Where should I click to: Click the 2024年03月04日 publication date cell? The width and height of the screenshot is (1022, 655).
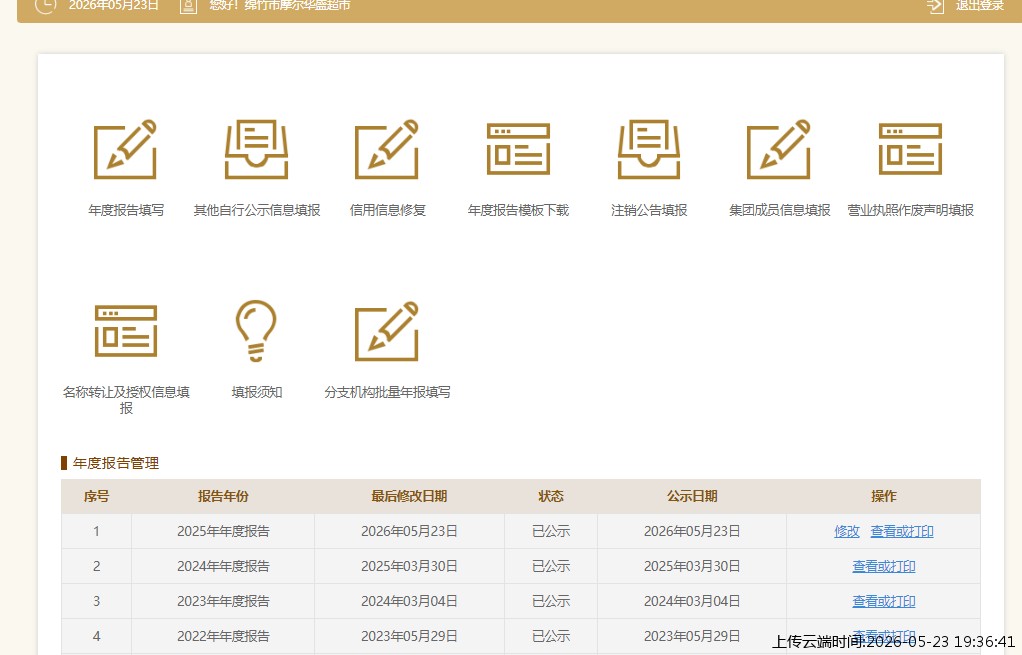click(x=692, y=602)
